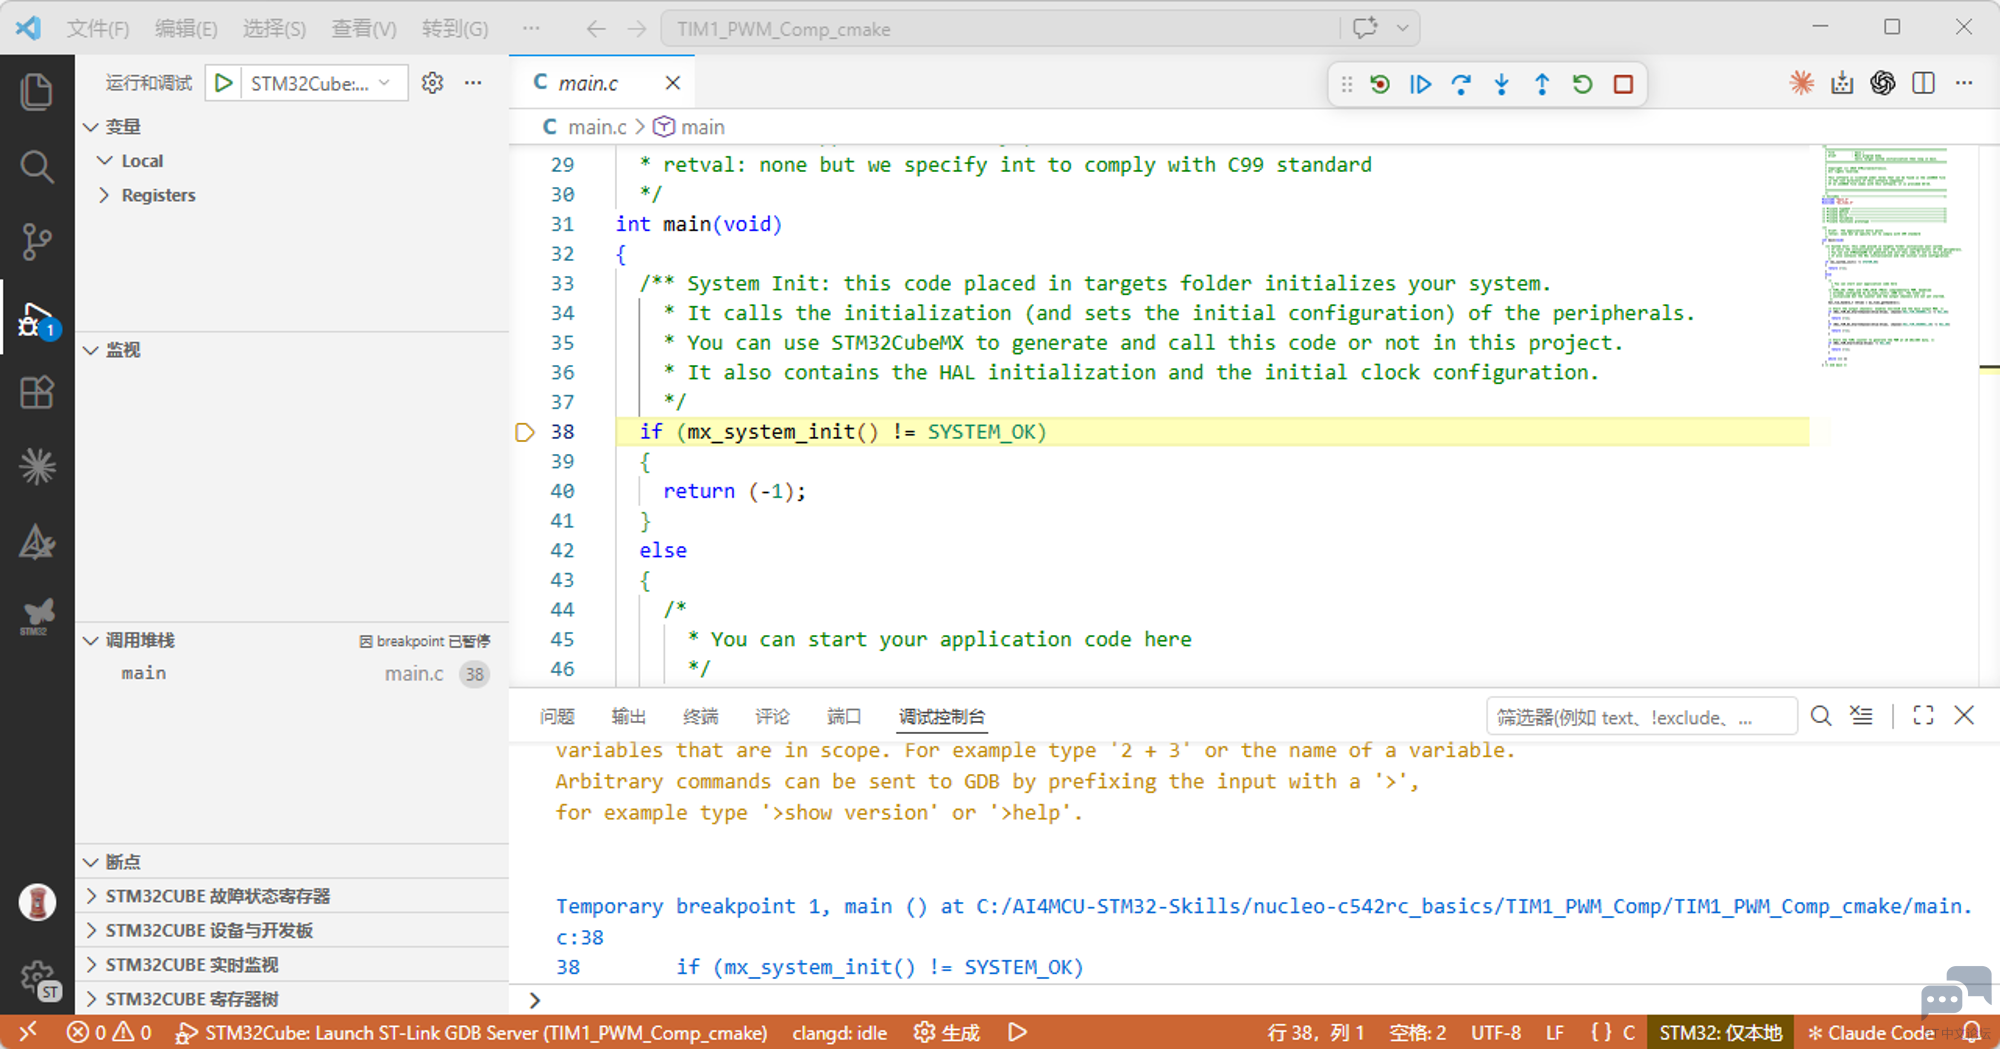Open launch.json gear settings
This screenshot has height=1049, width=2000.
tap(432, 83)
